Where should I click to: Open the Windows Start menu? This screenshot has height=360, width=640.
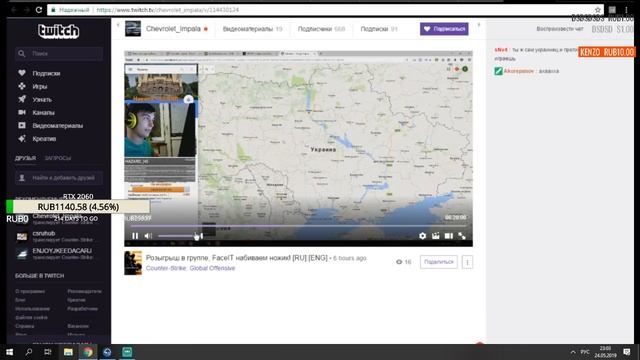9,352
